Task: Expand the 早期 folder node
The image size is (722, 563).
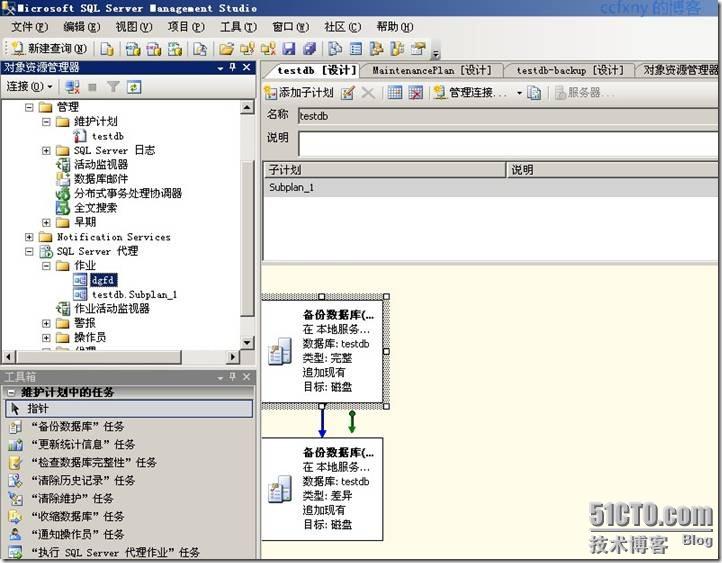Action: coord(46,222)
